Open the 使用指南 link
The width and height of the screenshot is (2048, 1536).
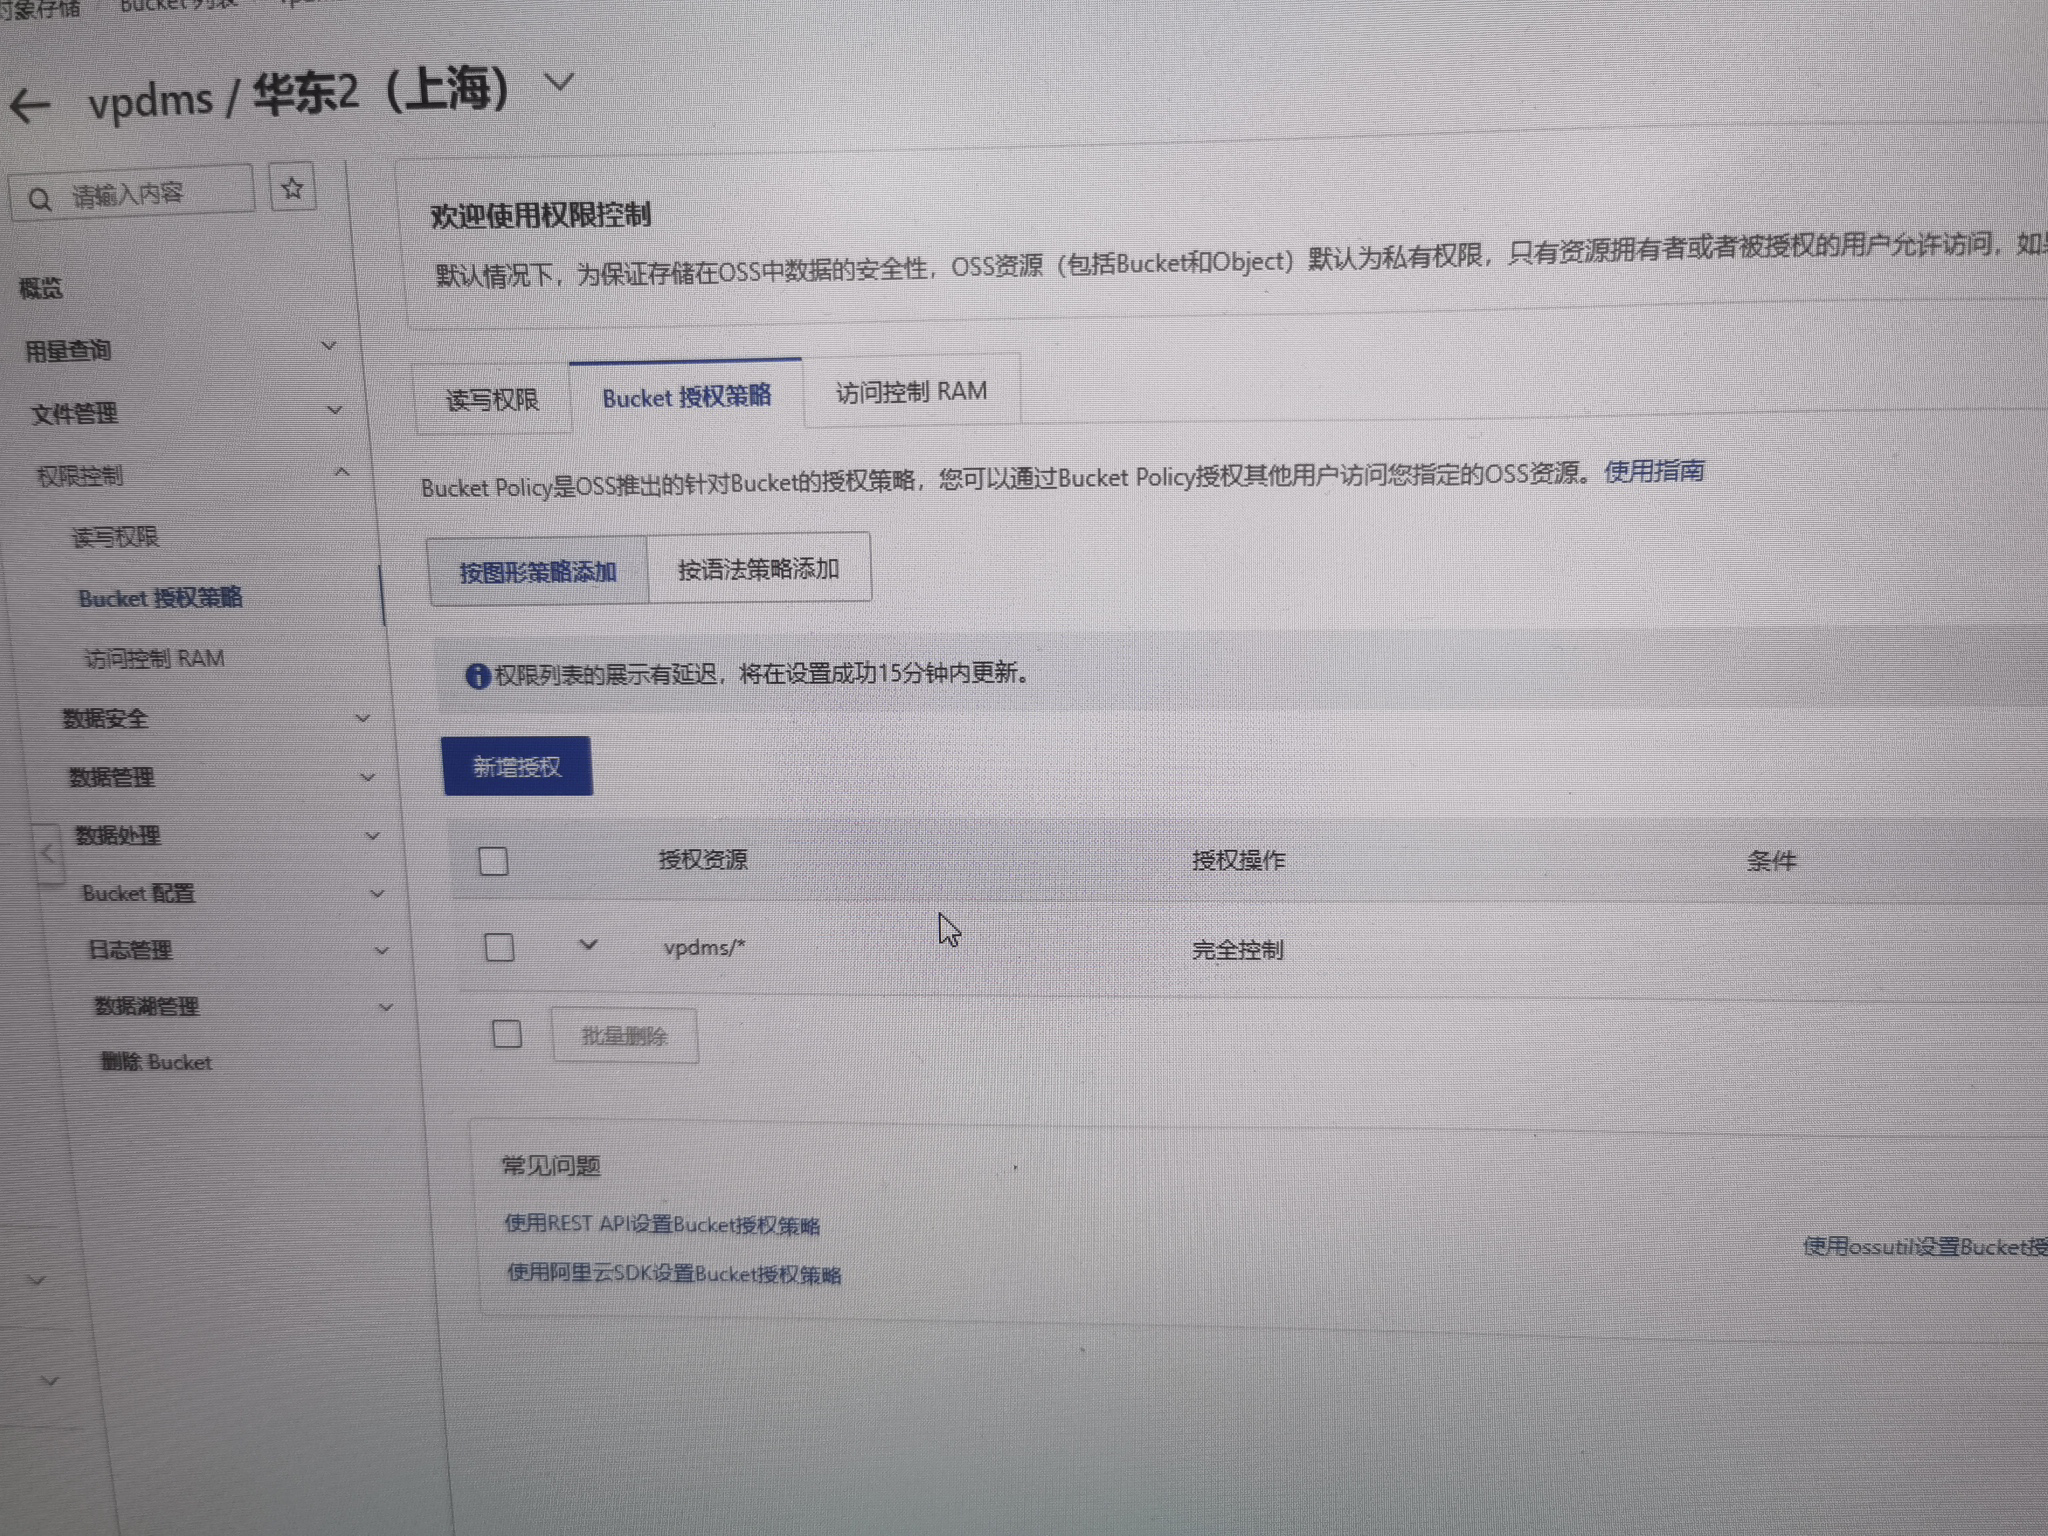[x=1654, y=471]
